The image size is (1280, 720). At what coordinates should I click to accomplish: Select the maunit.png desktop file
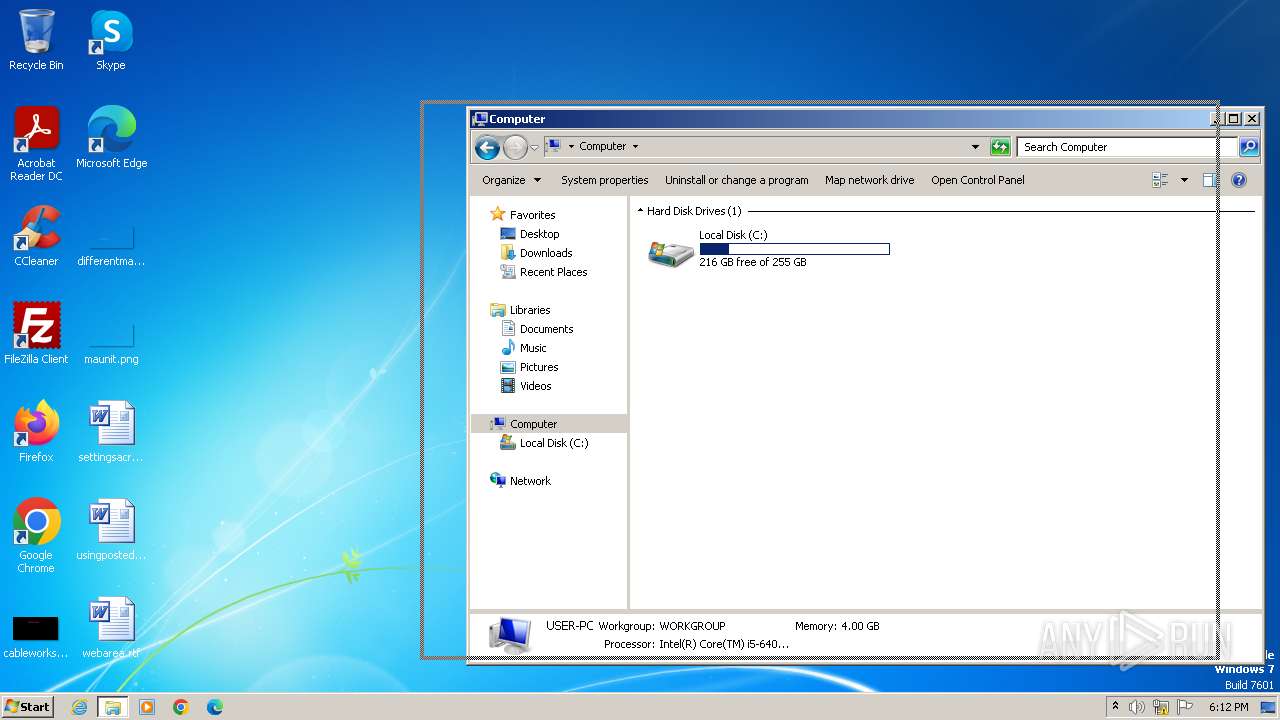click(111, 344)
